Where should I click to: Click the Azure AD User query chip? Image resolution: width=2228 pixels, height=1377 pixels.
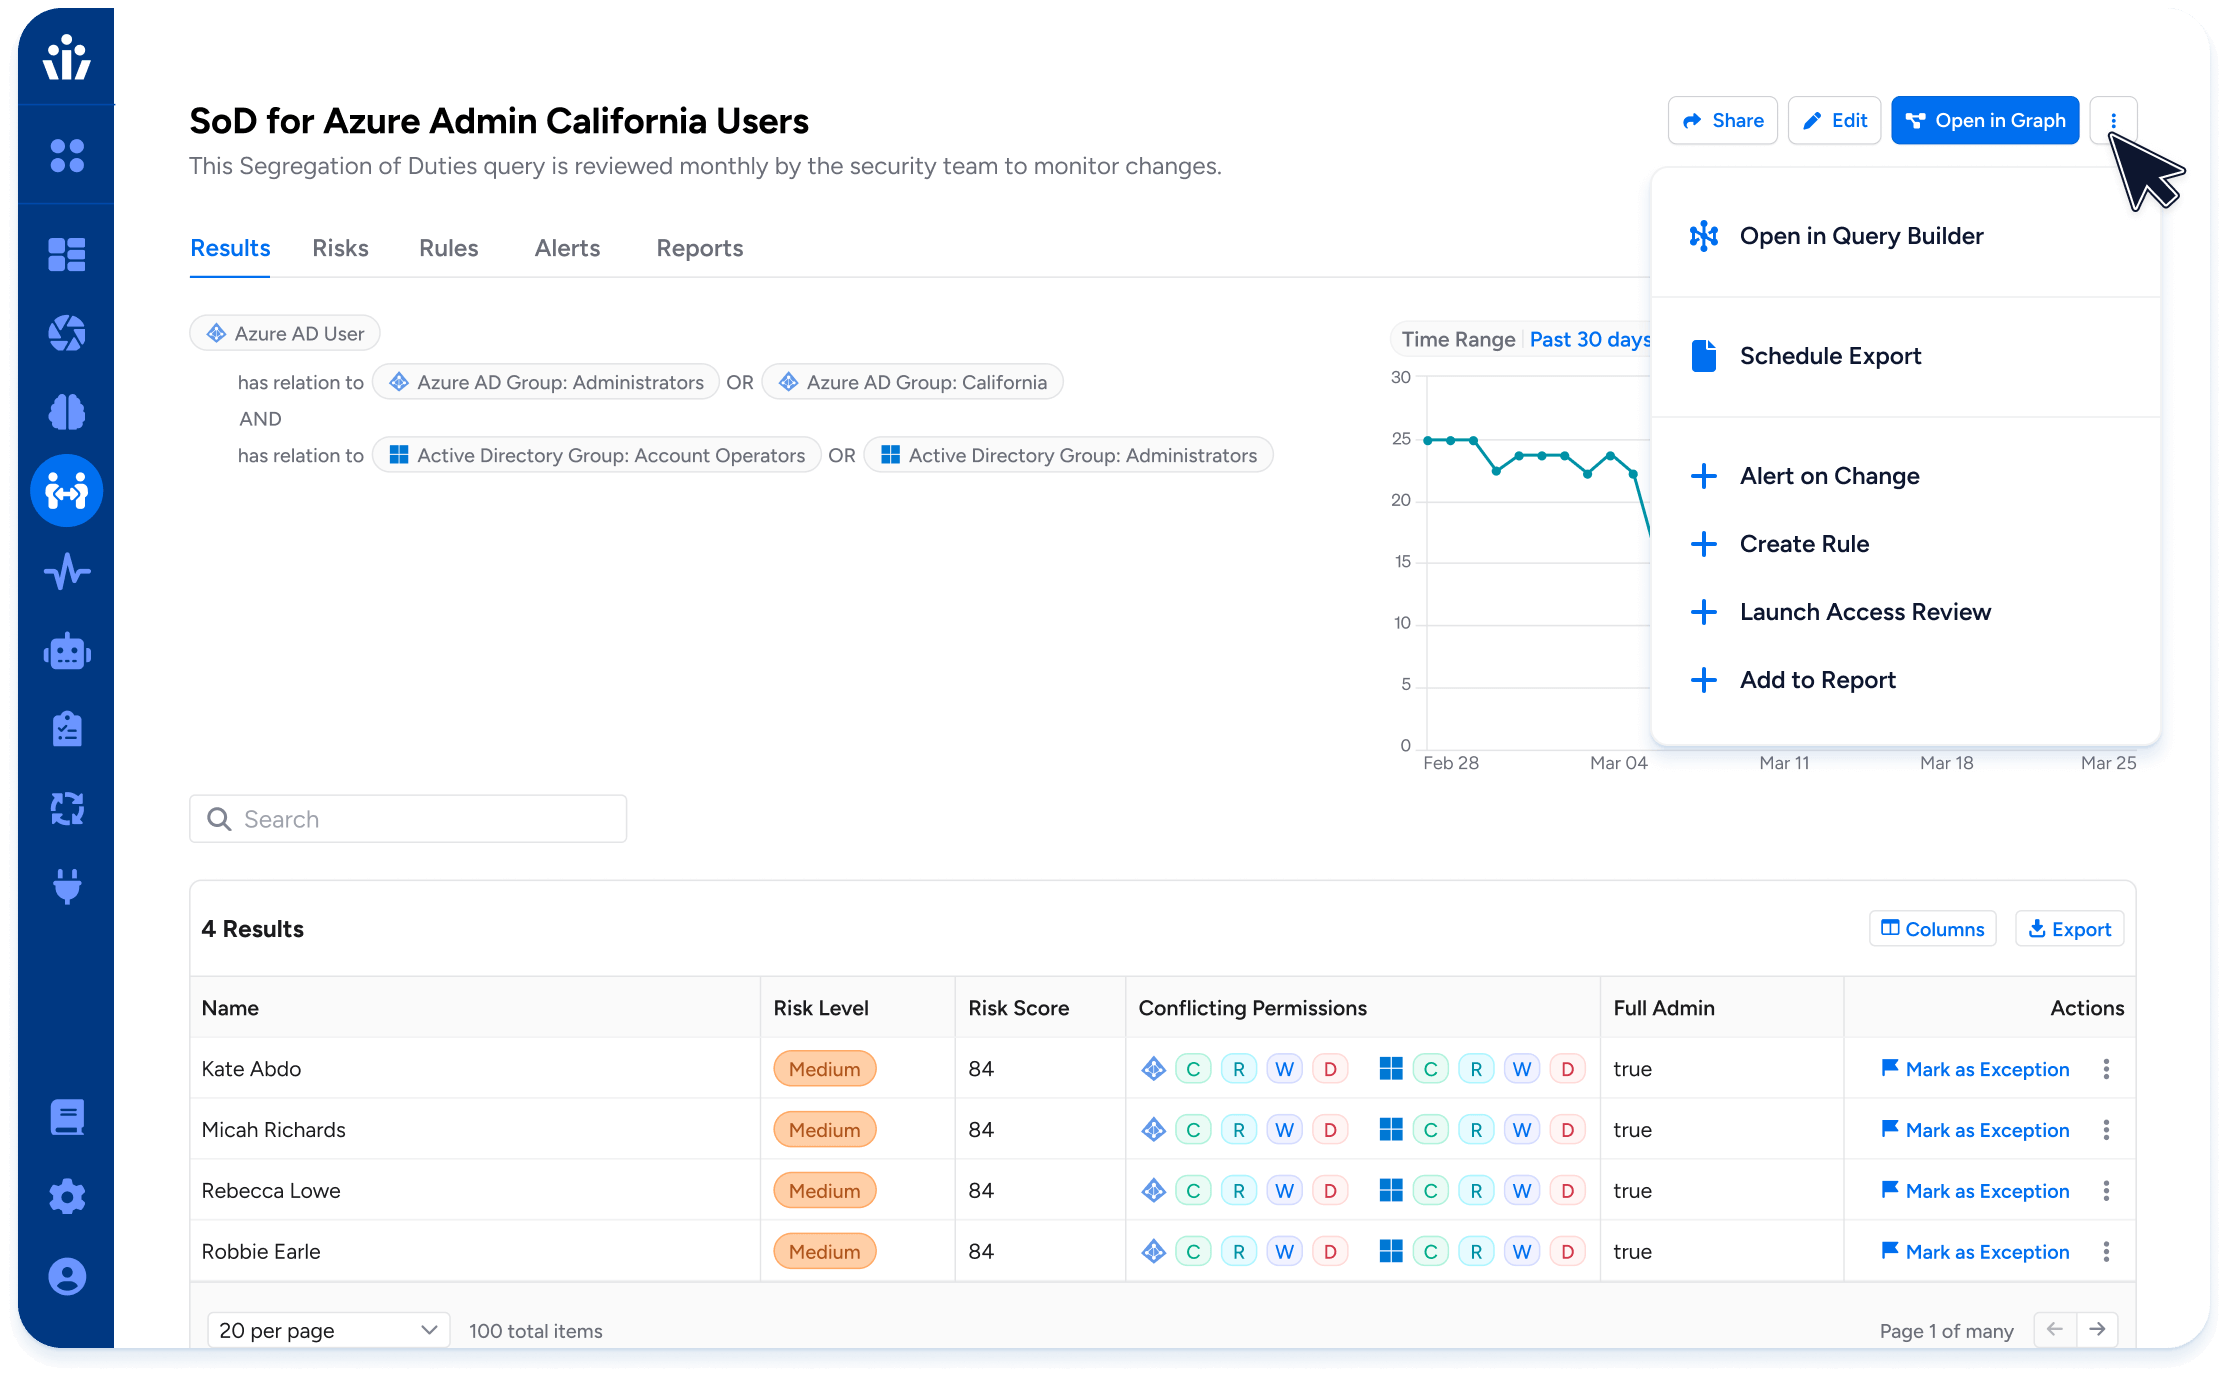(x=285, y=333)
